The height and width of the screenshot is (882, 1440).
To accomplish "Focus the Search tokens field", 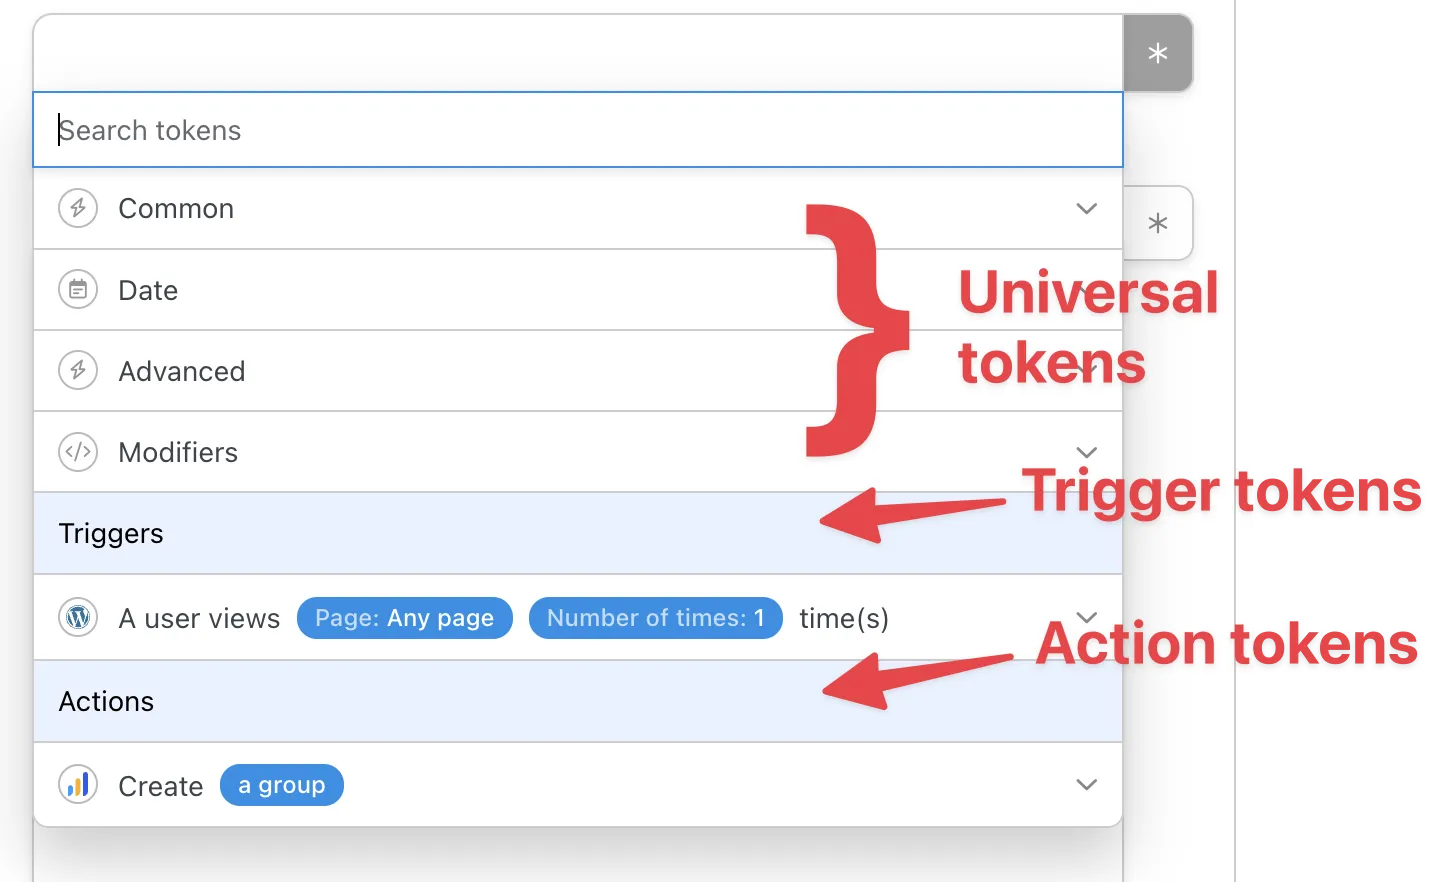I will (x=578, y=130).
